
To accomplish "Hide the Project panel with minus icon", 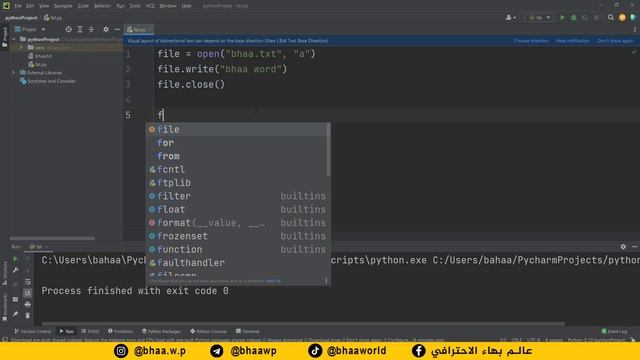I will 117,29.
